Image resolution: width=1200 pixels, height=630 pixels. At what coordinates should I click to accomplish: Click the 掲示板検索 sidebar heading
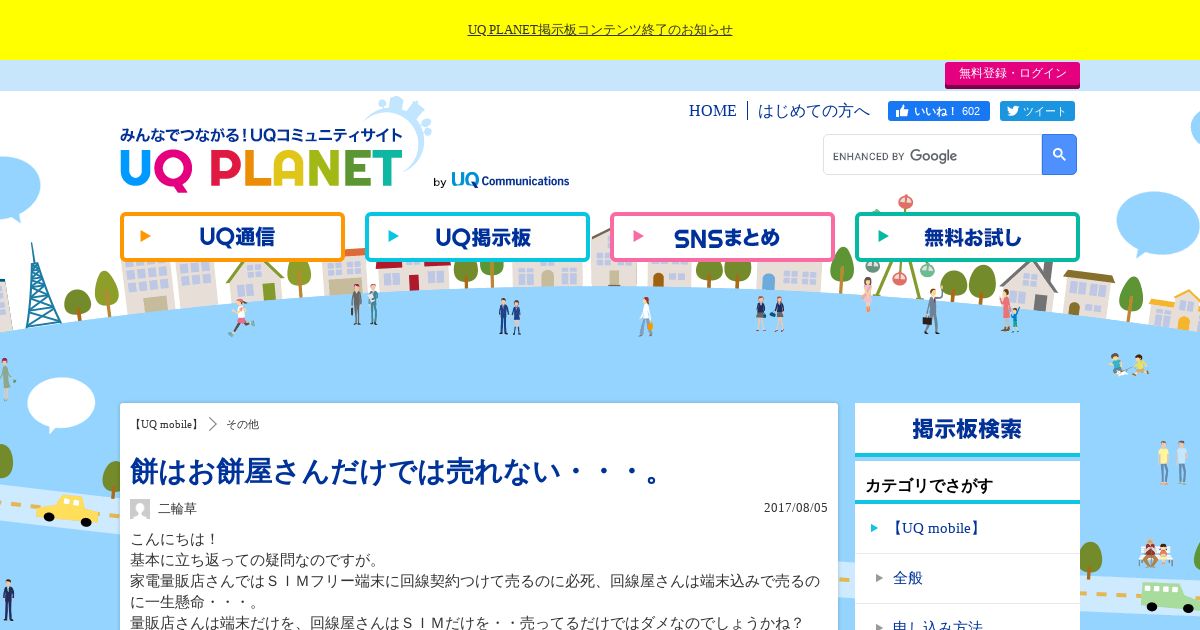tap(967, 429)
